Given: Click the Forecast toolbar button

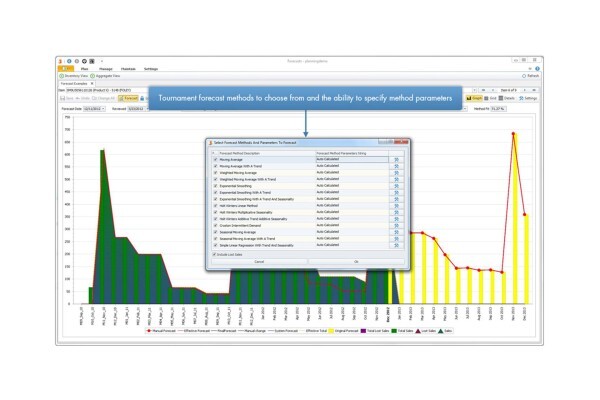Looking at the screenshot, I should [x=128, y=98].
